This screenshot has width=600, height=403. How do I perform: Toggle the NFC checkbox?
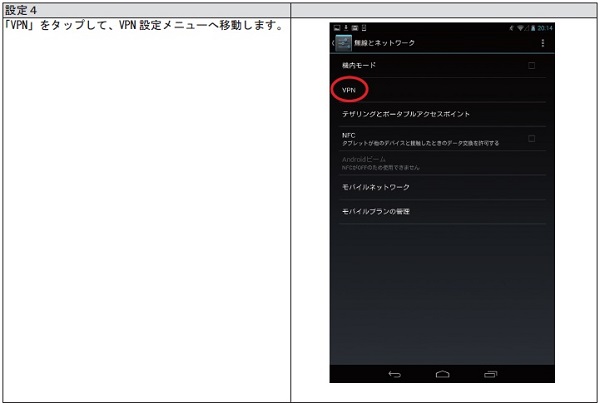531,138
